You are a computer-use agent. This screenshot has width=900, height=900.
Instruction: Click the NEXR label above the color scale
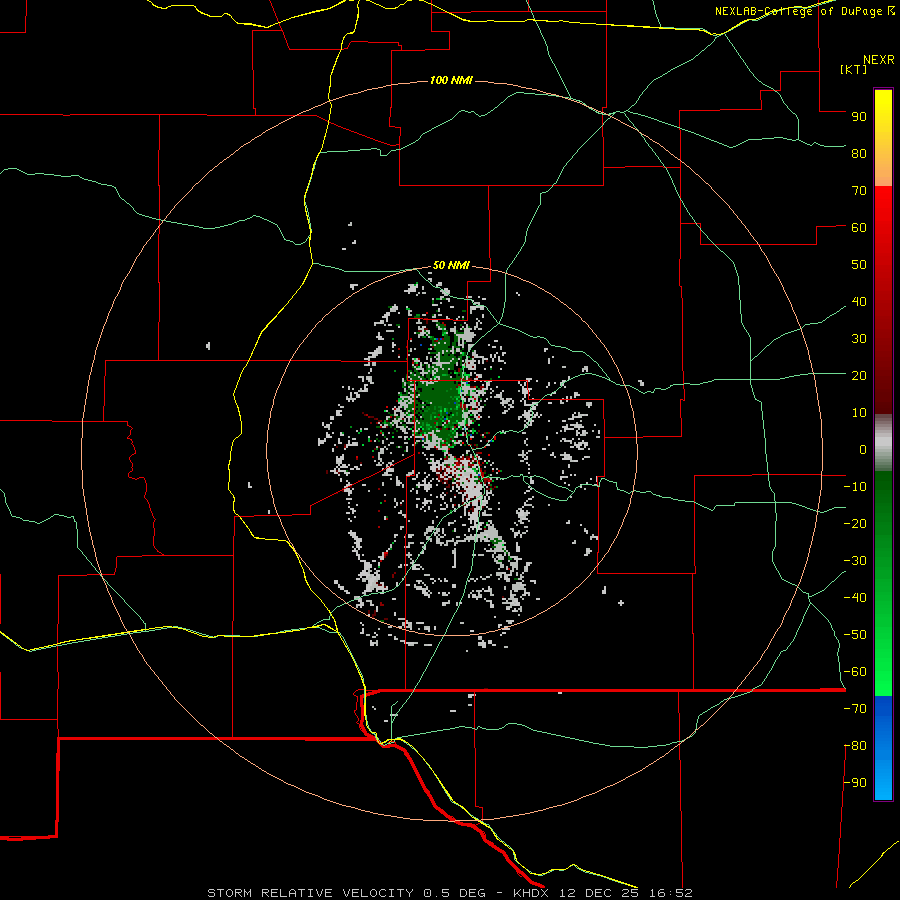[879, 60]
